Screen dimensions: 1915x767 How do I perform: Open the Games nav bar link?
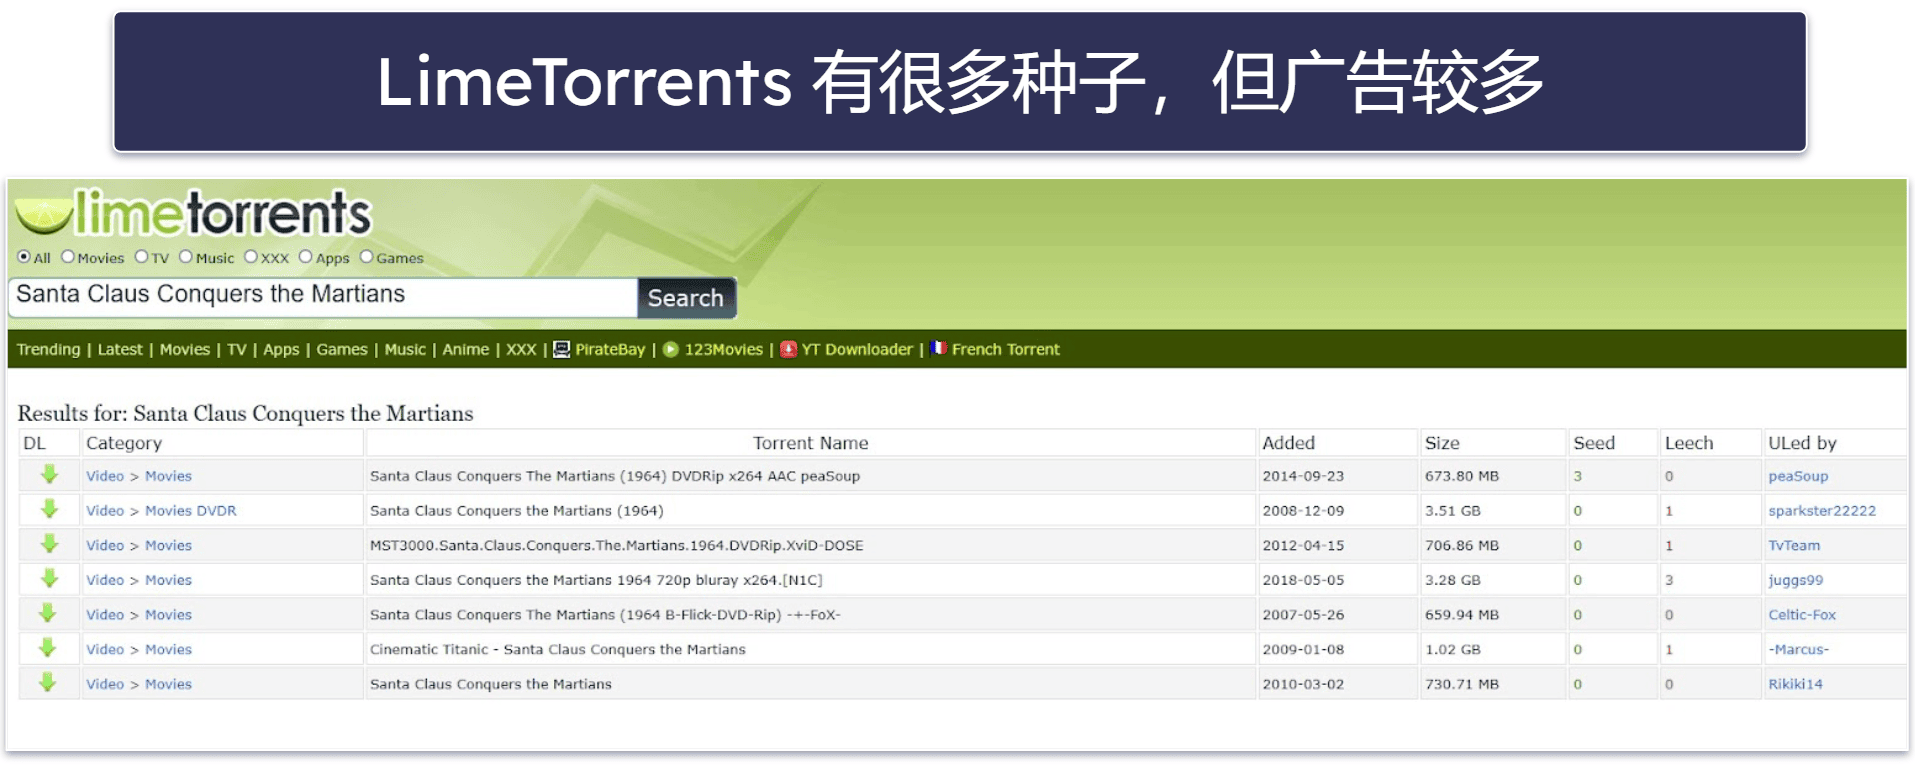(x=342, y=349)
